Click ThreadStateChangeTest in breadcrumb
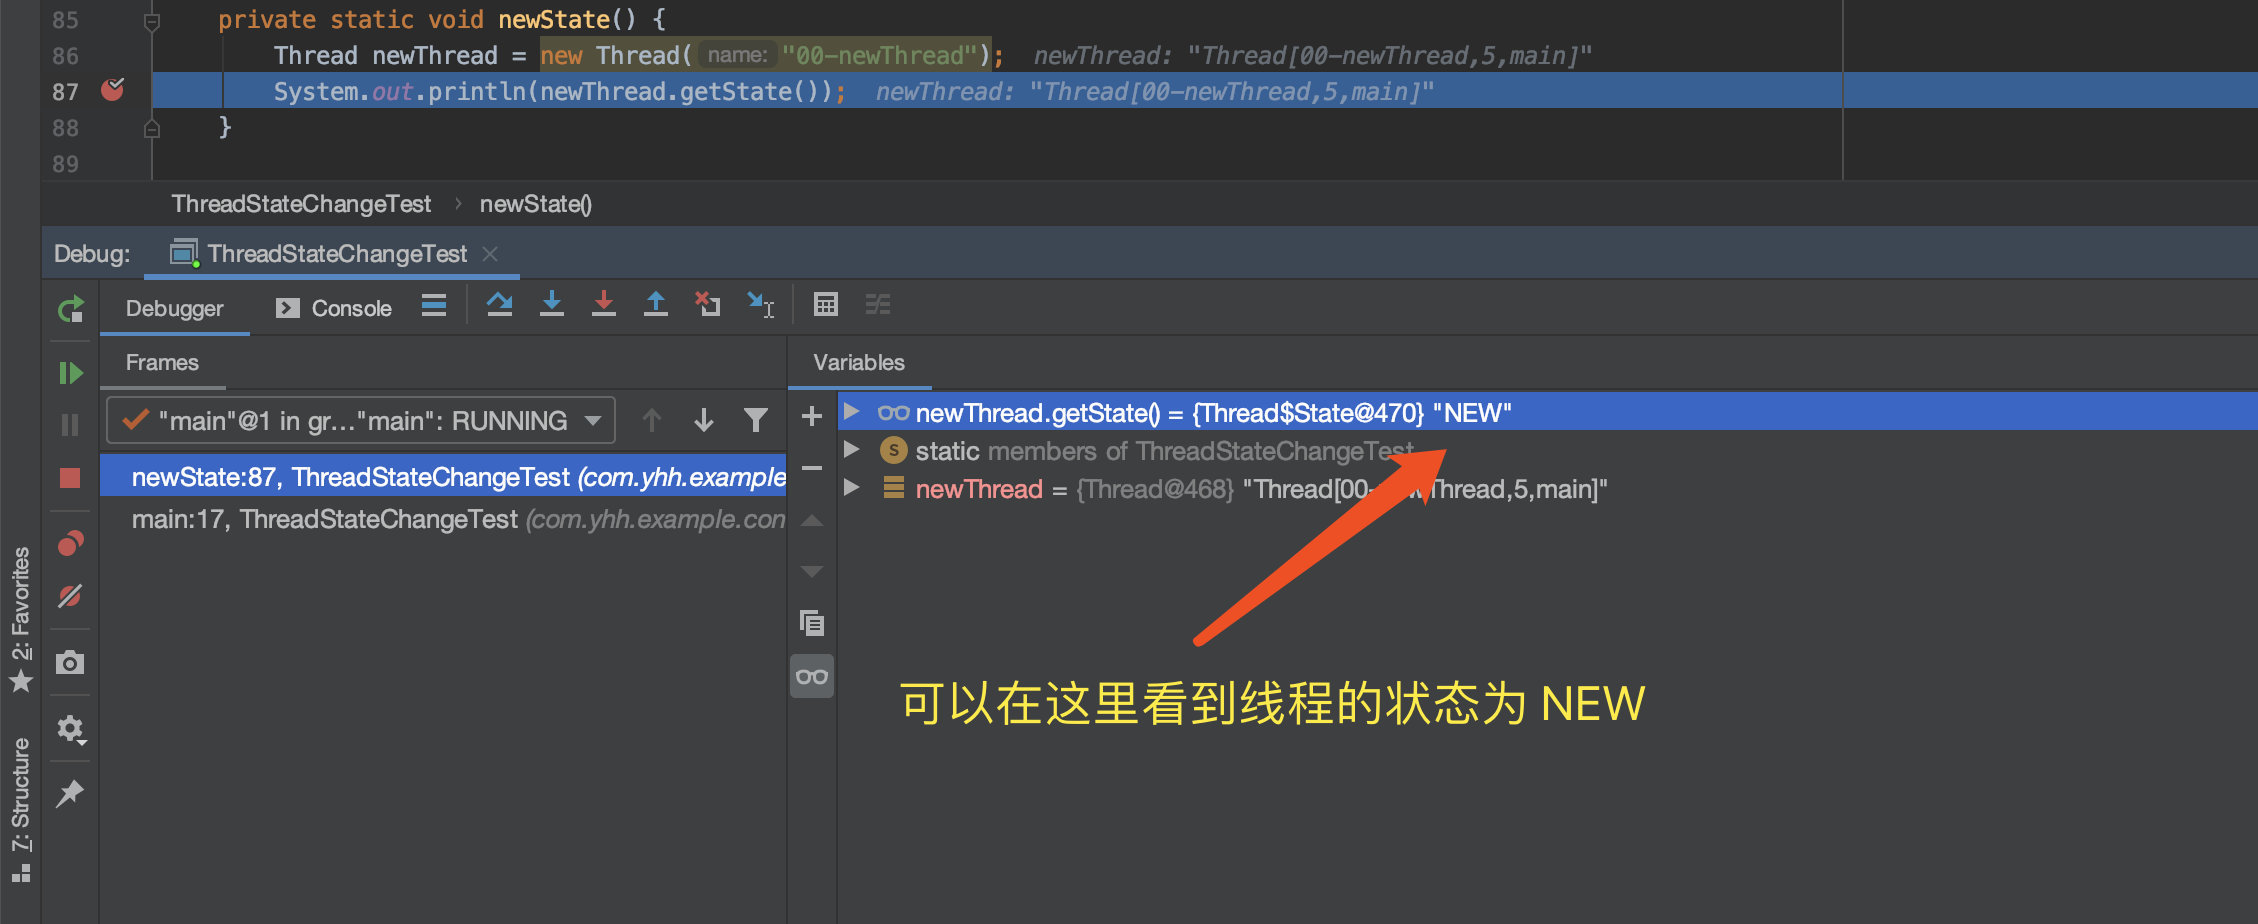 coord(301,204)
